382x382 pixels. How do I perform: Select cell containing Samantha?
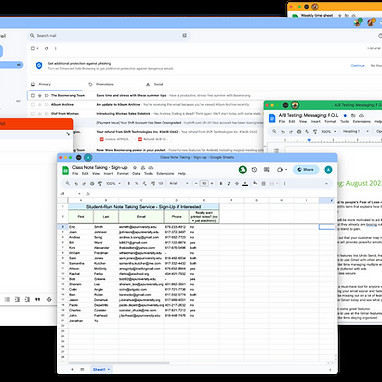(x=81, y=263)
